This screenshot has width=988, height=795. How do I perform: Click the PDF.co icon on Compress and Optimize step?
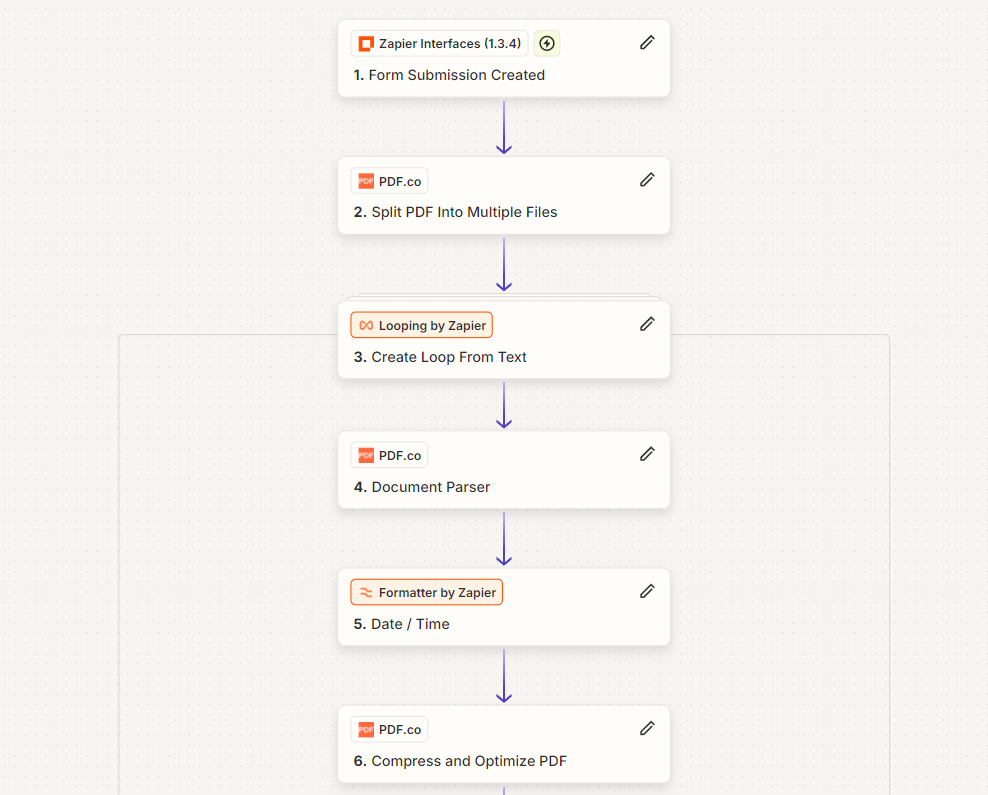click(366, 729)
